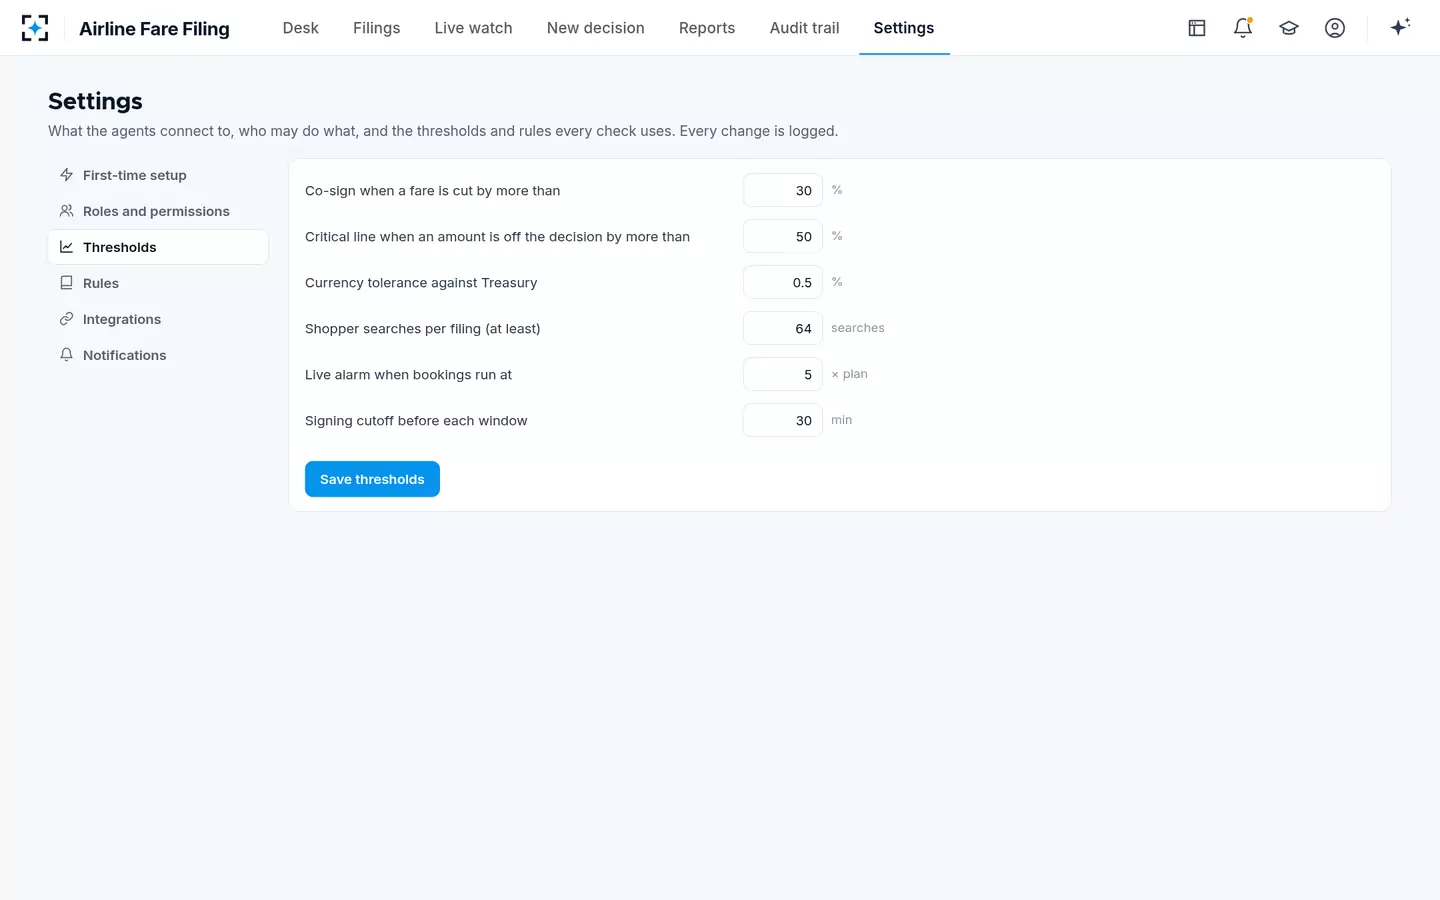This screenshot has height=900, width=1440.
Task: Focus the critical line percent field
Action: 783,236
